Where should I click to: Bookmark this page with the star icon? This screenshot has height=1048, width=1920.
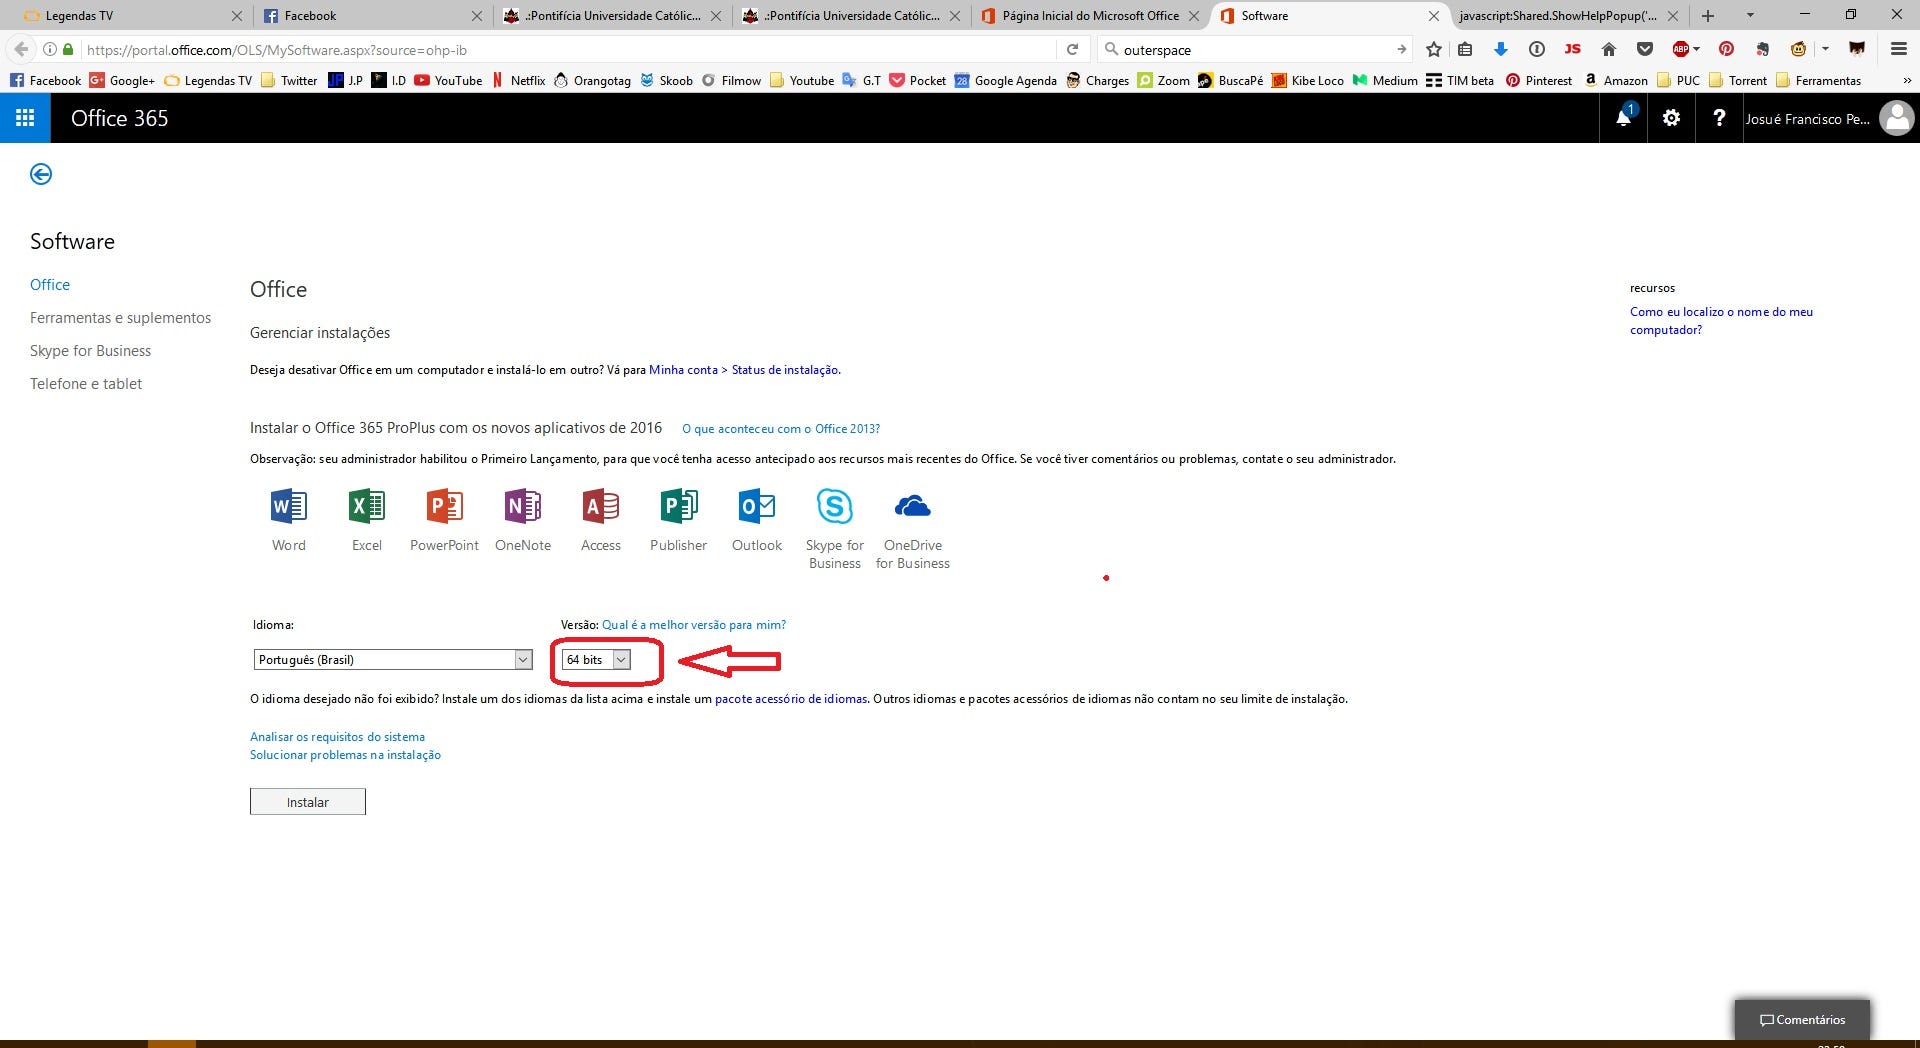click(1434, 49)
